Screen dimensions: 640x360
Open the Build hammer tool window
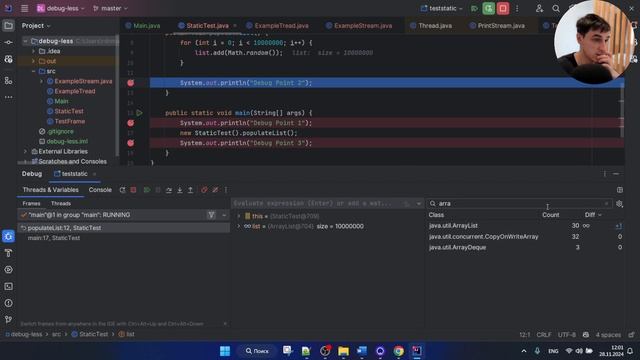pos(8,253)
